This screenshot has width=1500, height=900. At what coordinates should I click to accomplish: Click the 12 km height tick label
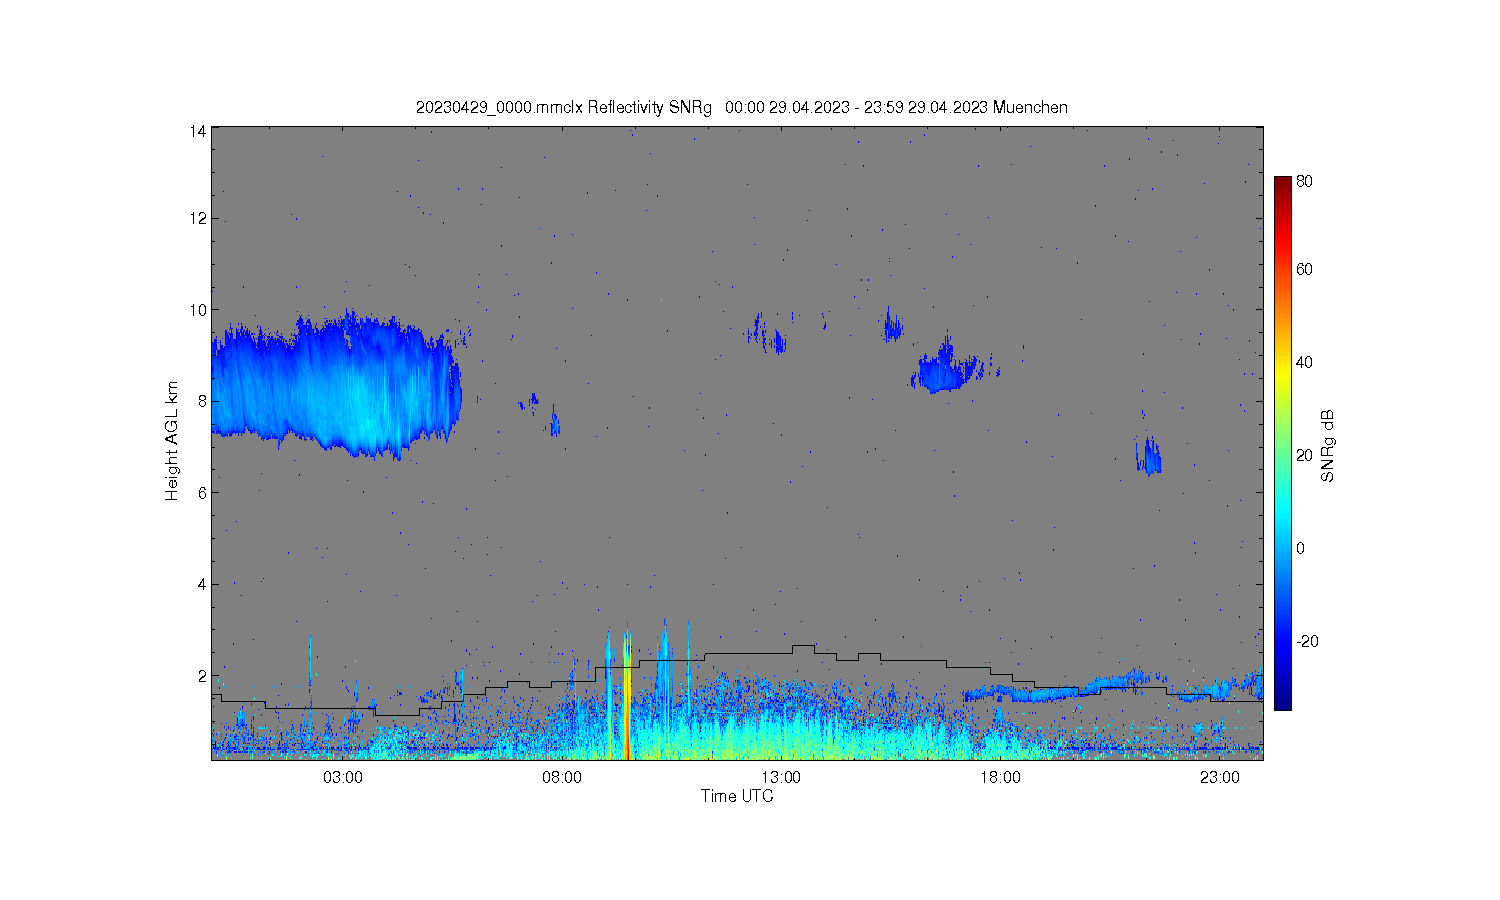tap(198, 218)
